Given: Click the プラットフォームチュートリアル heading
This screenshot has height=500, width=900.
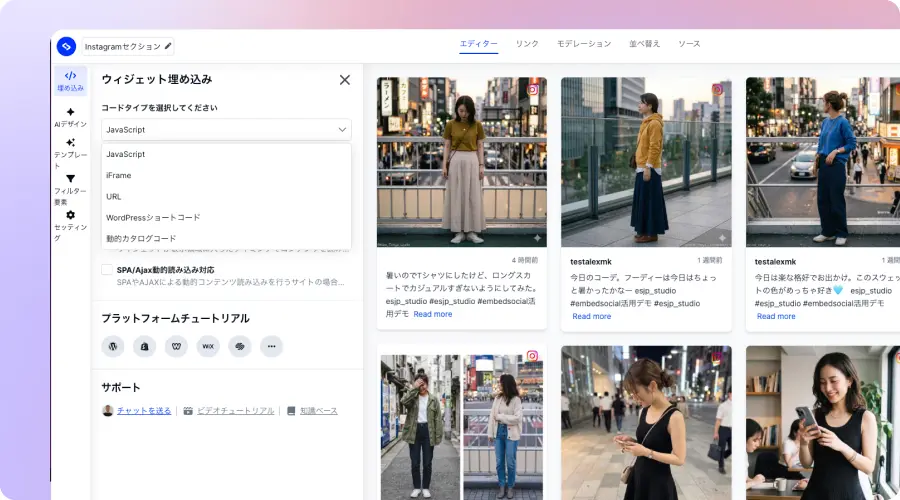Looking at the screenshot, I should coord(176,319).
